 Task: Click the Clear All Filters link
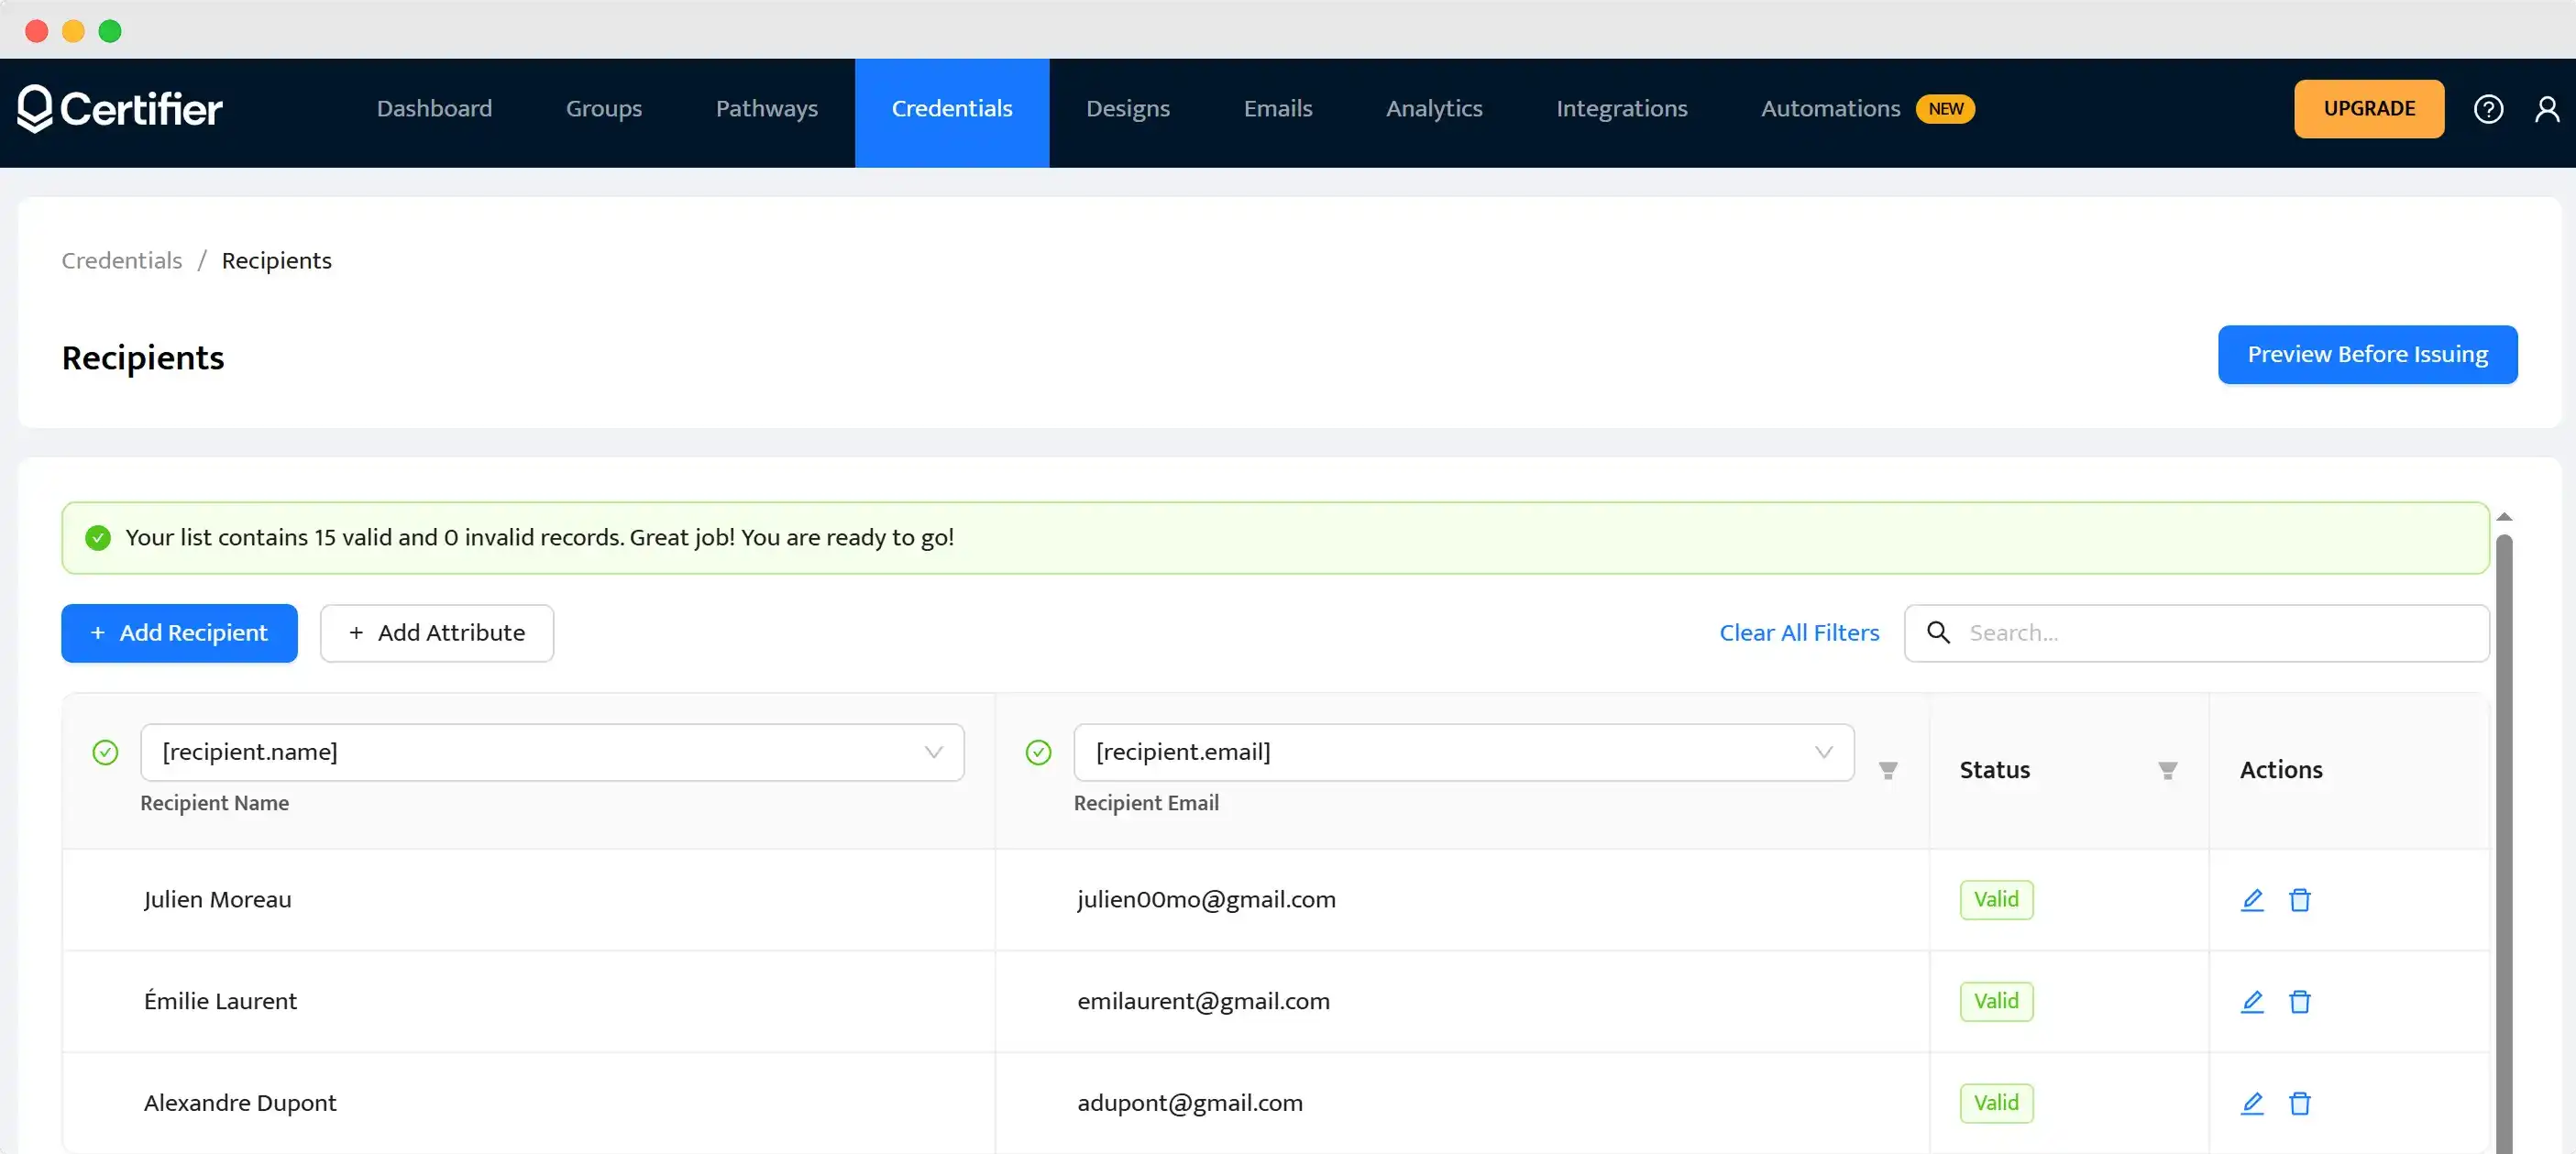pos(1799,633)
